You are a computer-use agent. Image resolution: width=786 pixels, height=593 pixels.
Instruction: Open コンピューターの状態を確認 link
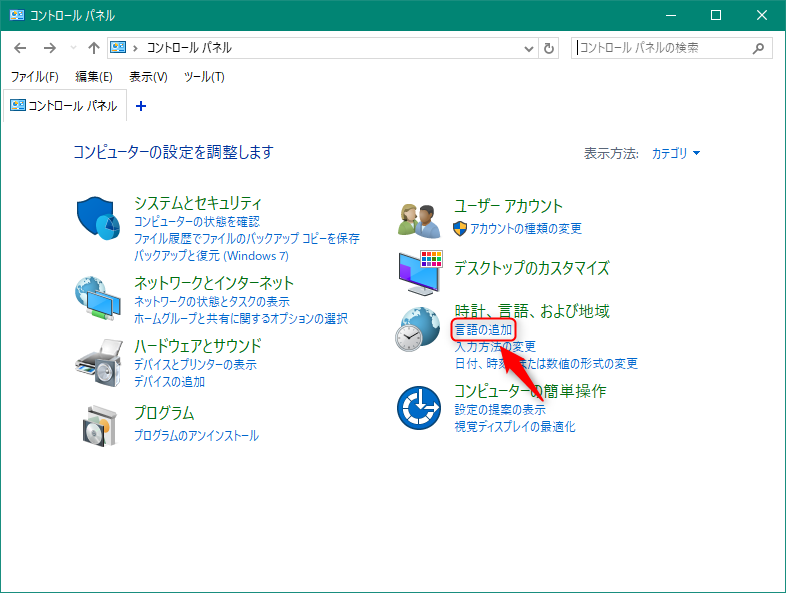[x=196, y=222]
